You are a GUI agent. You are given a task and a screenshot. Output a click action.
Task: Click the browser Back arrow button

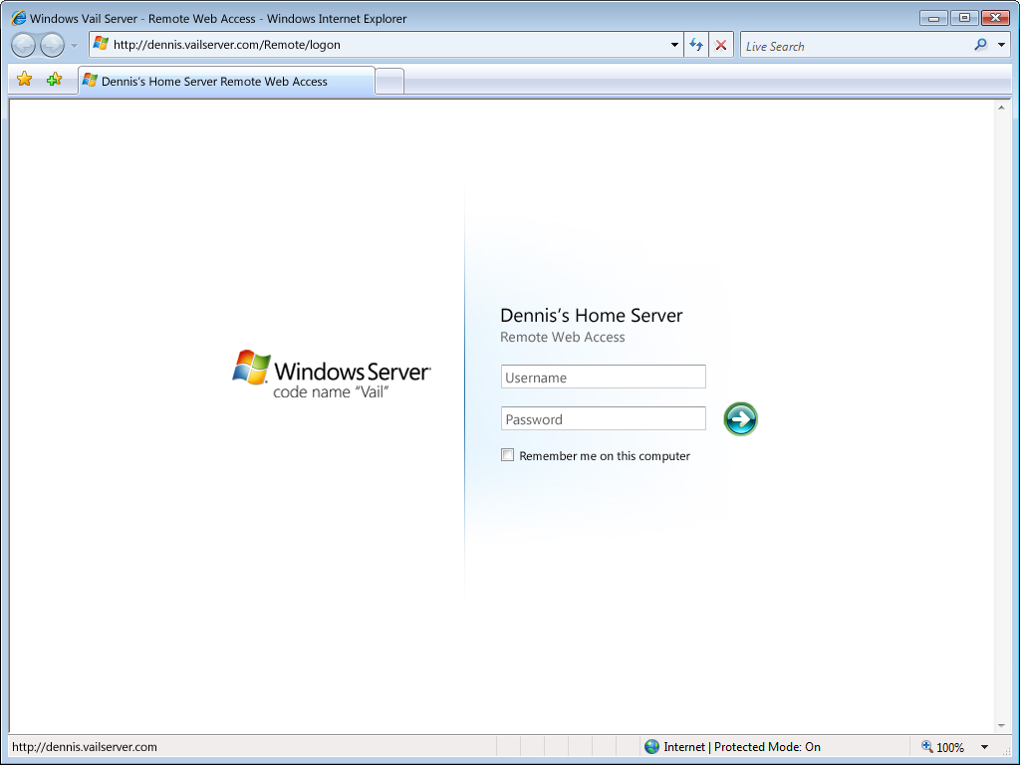coord(23,46)
